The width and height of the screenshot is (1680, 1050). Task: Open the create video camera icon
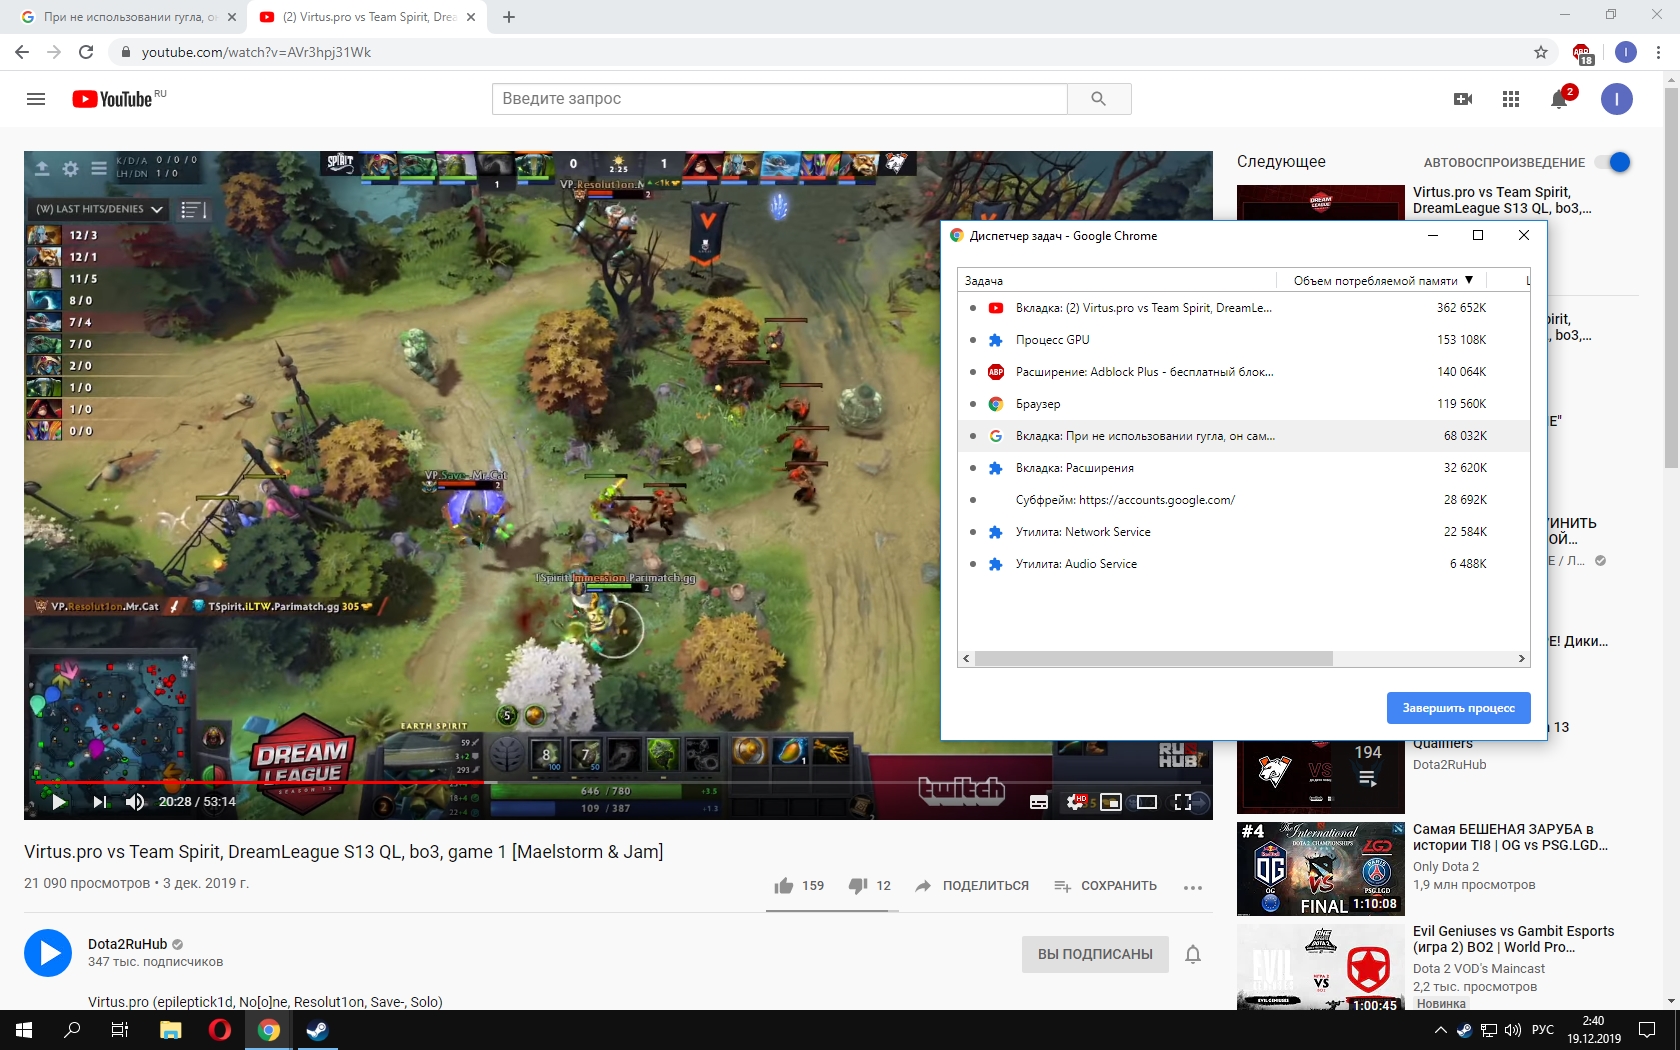[x=1463, y=99]
